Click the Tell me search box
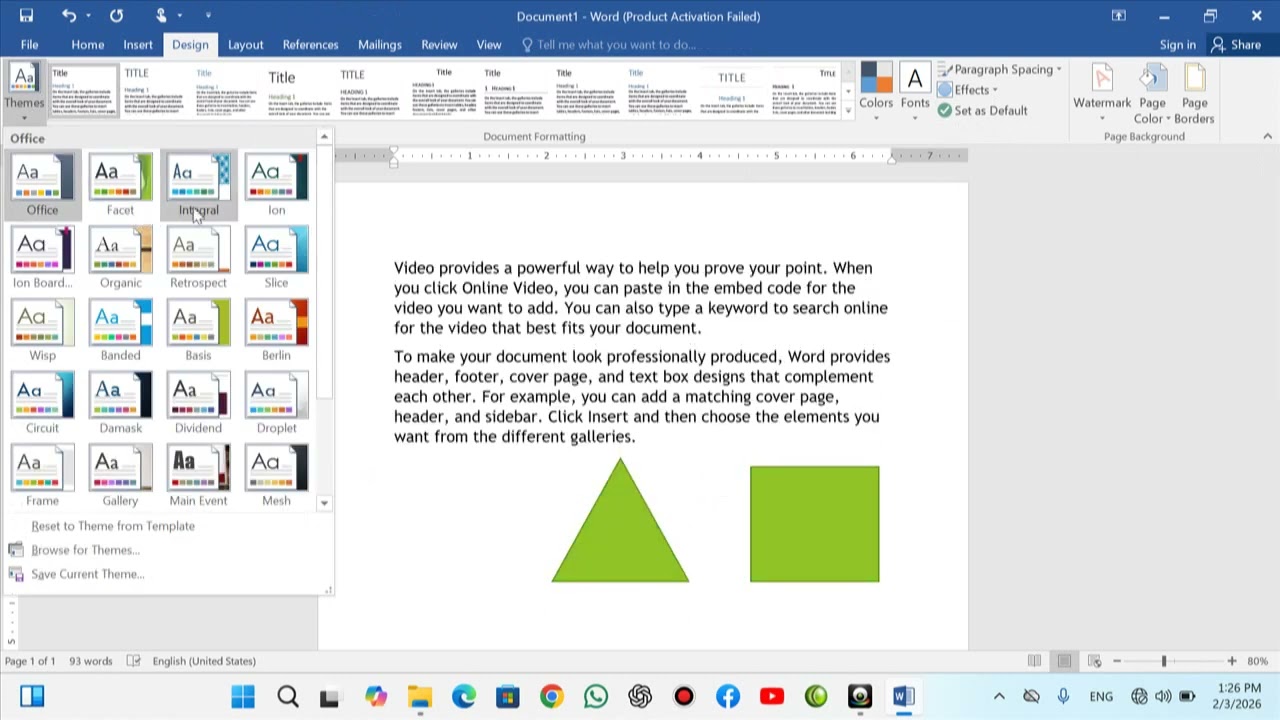The width and height of the screenshot is (1280, 720). [608, 44]
